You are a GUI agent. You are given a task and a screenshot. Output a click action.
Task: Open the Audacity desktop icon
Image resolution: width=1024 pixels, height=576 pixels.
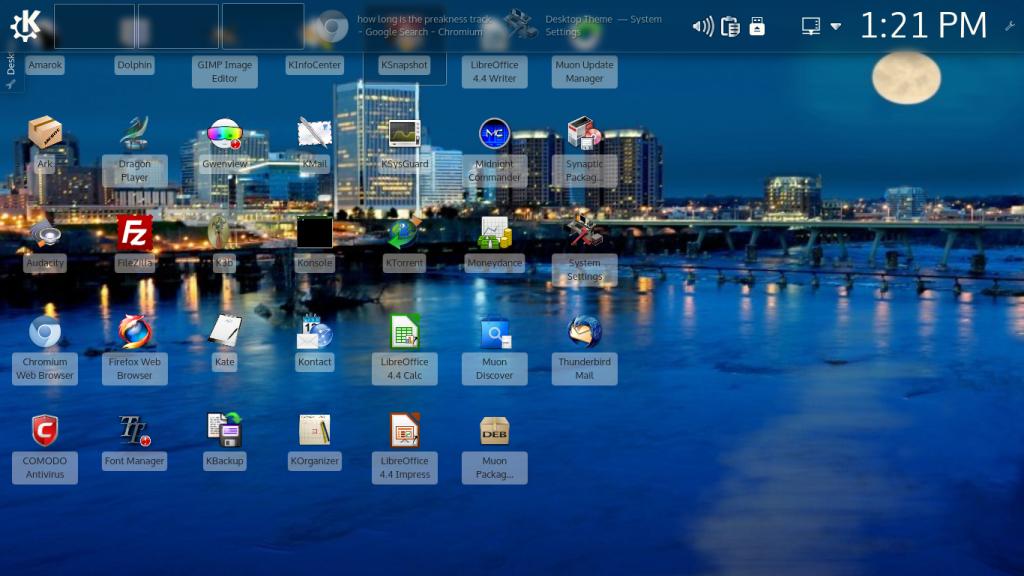[44, 234]
